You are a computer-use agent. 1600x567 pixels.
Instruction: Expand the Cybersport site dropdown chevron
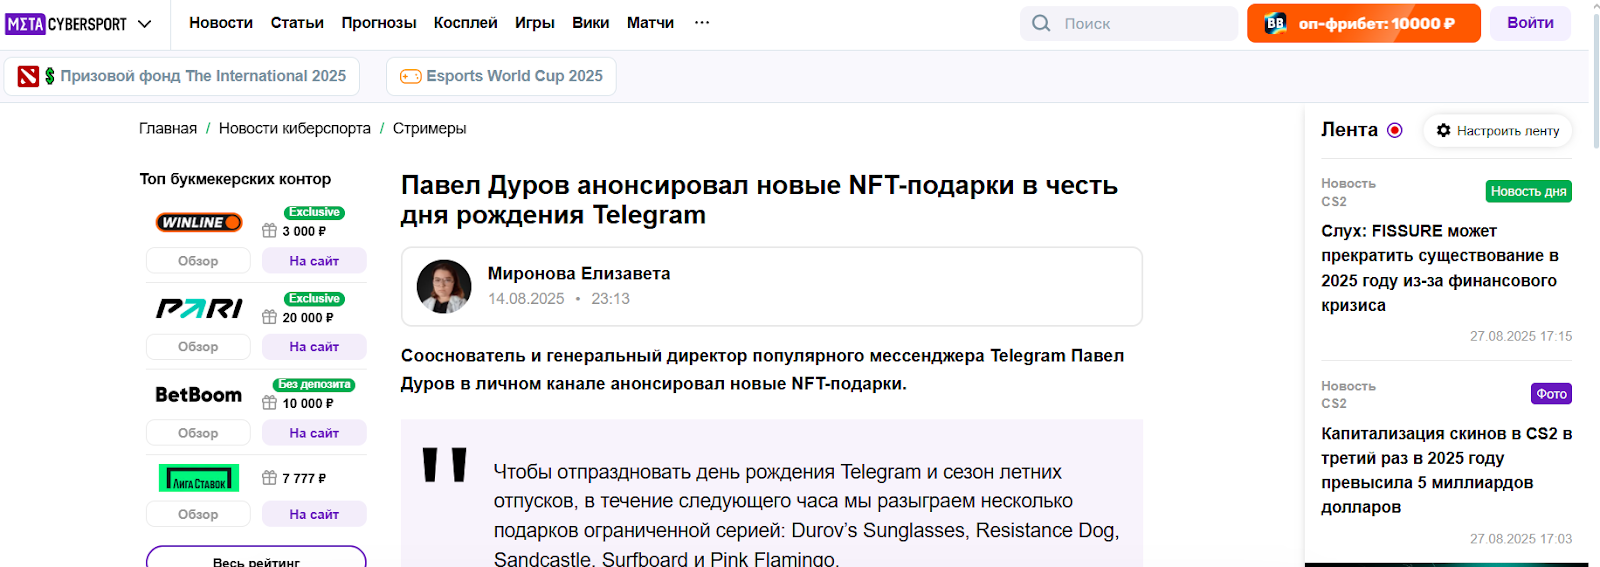point(145,24)
